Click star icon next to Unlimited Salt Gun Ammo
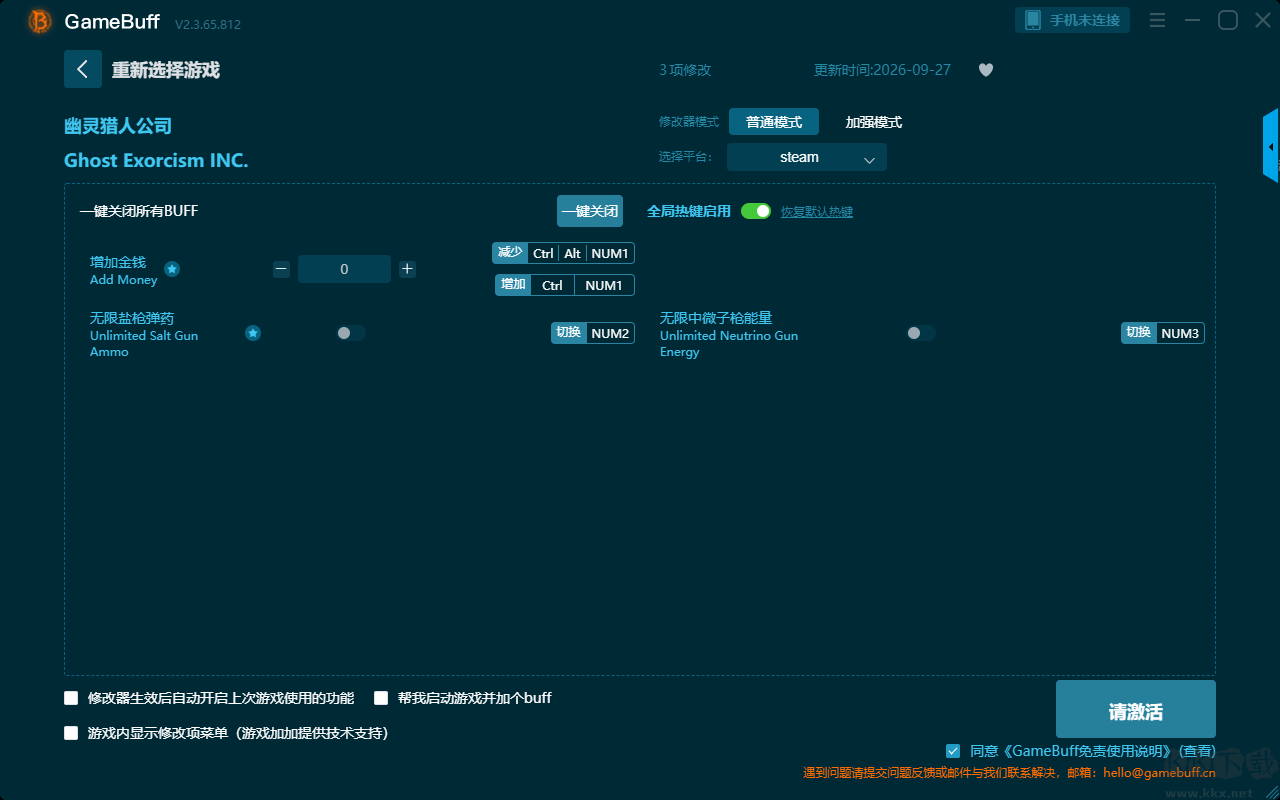Image resolution: width=1280 pixels, height=800 pixels. pos(253,333)
